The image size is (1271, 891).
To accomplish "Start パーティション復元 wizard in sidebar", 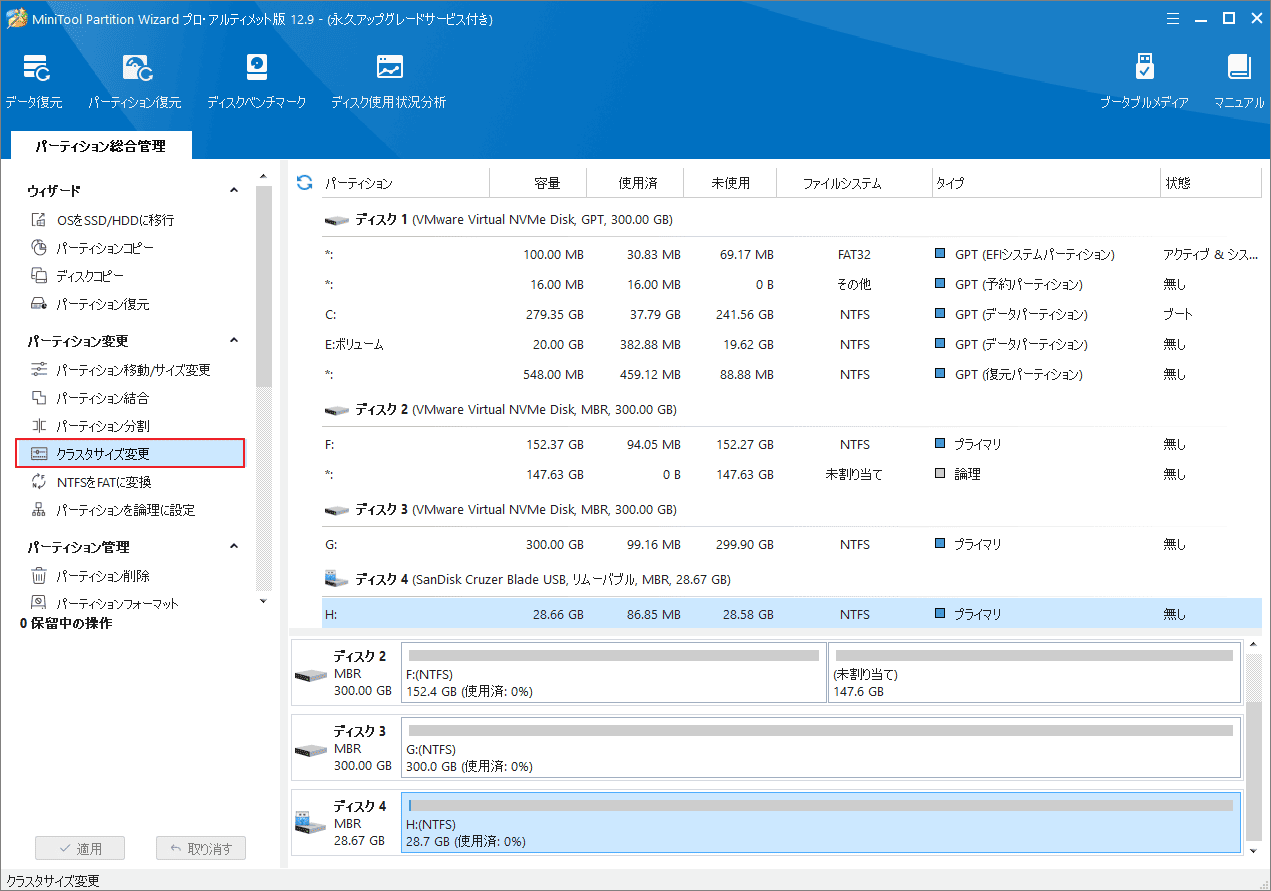I will (x=89, y=304).
